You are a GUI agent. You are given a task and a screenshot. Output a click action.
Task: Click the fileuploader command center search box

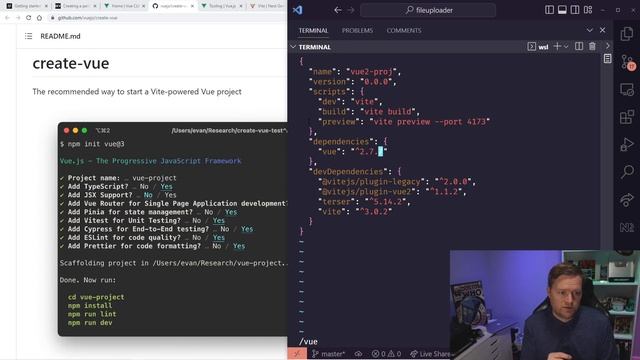coord(428,10)
